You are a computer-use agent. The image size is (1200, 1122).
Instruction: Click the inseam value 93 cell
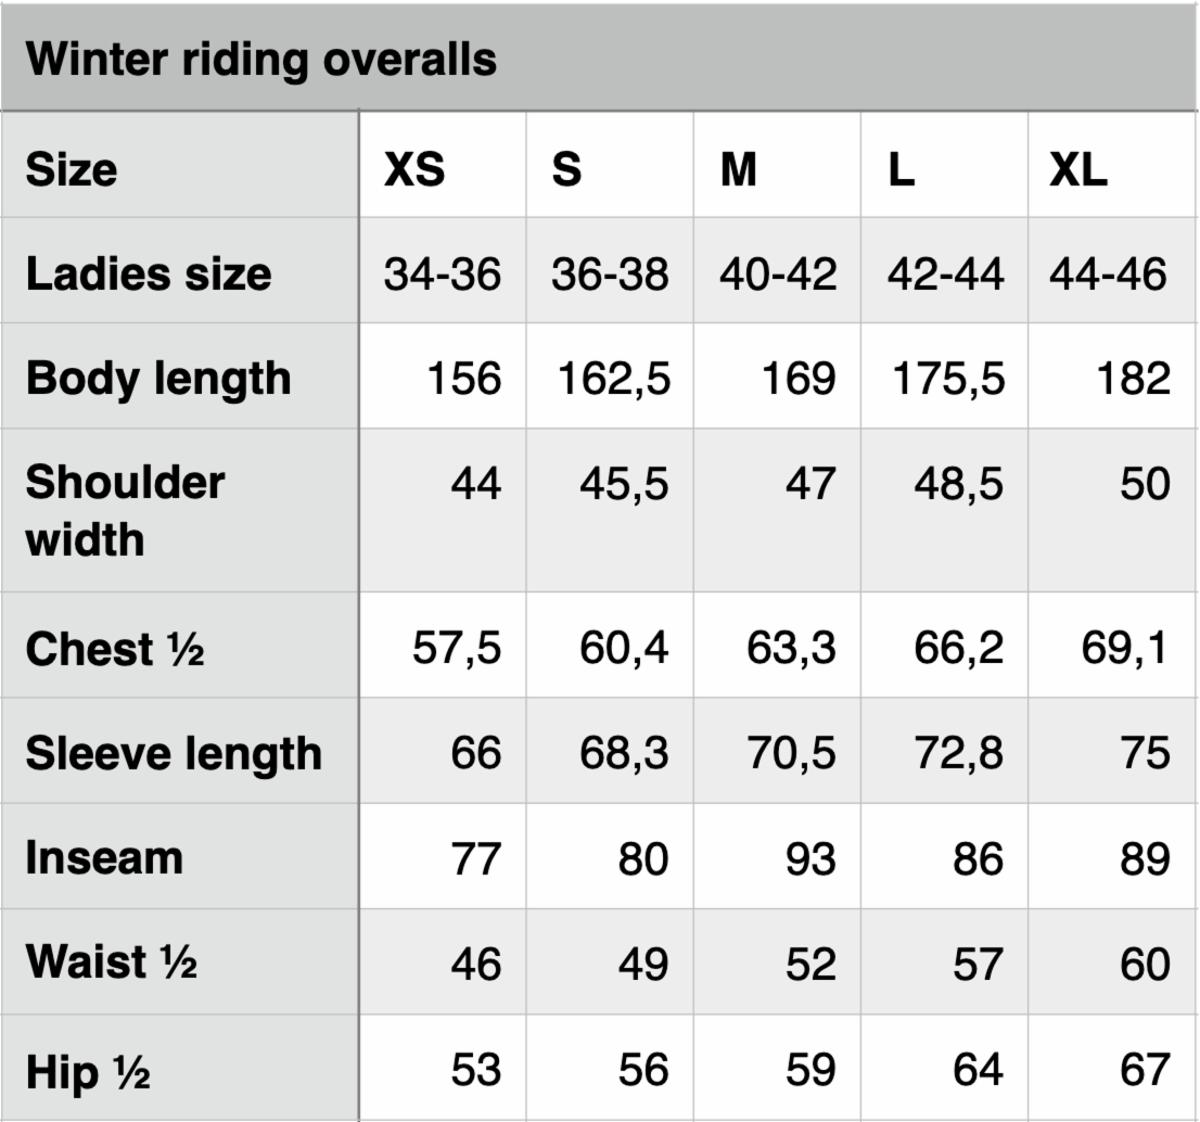point(810,859)
